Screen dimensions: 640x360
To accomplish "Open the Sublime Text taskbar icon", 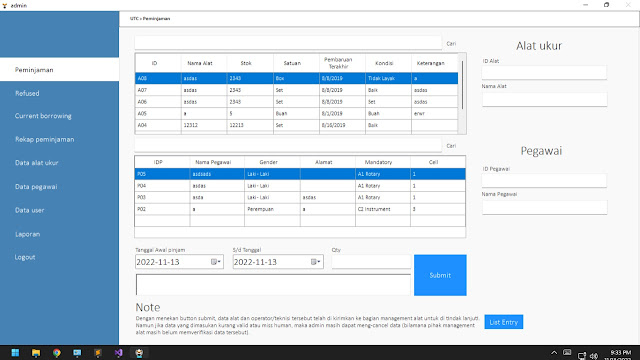I will pos(98,353).
